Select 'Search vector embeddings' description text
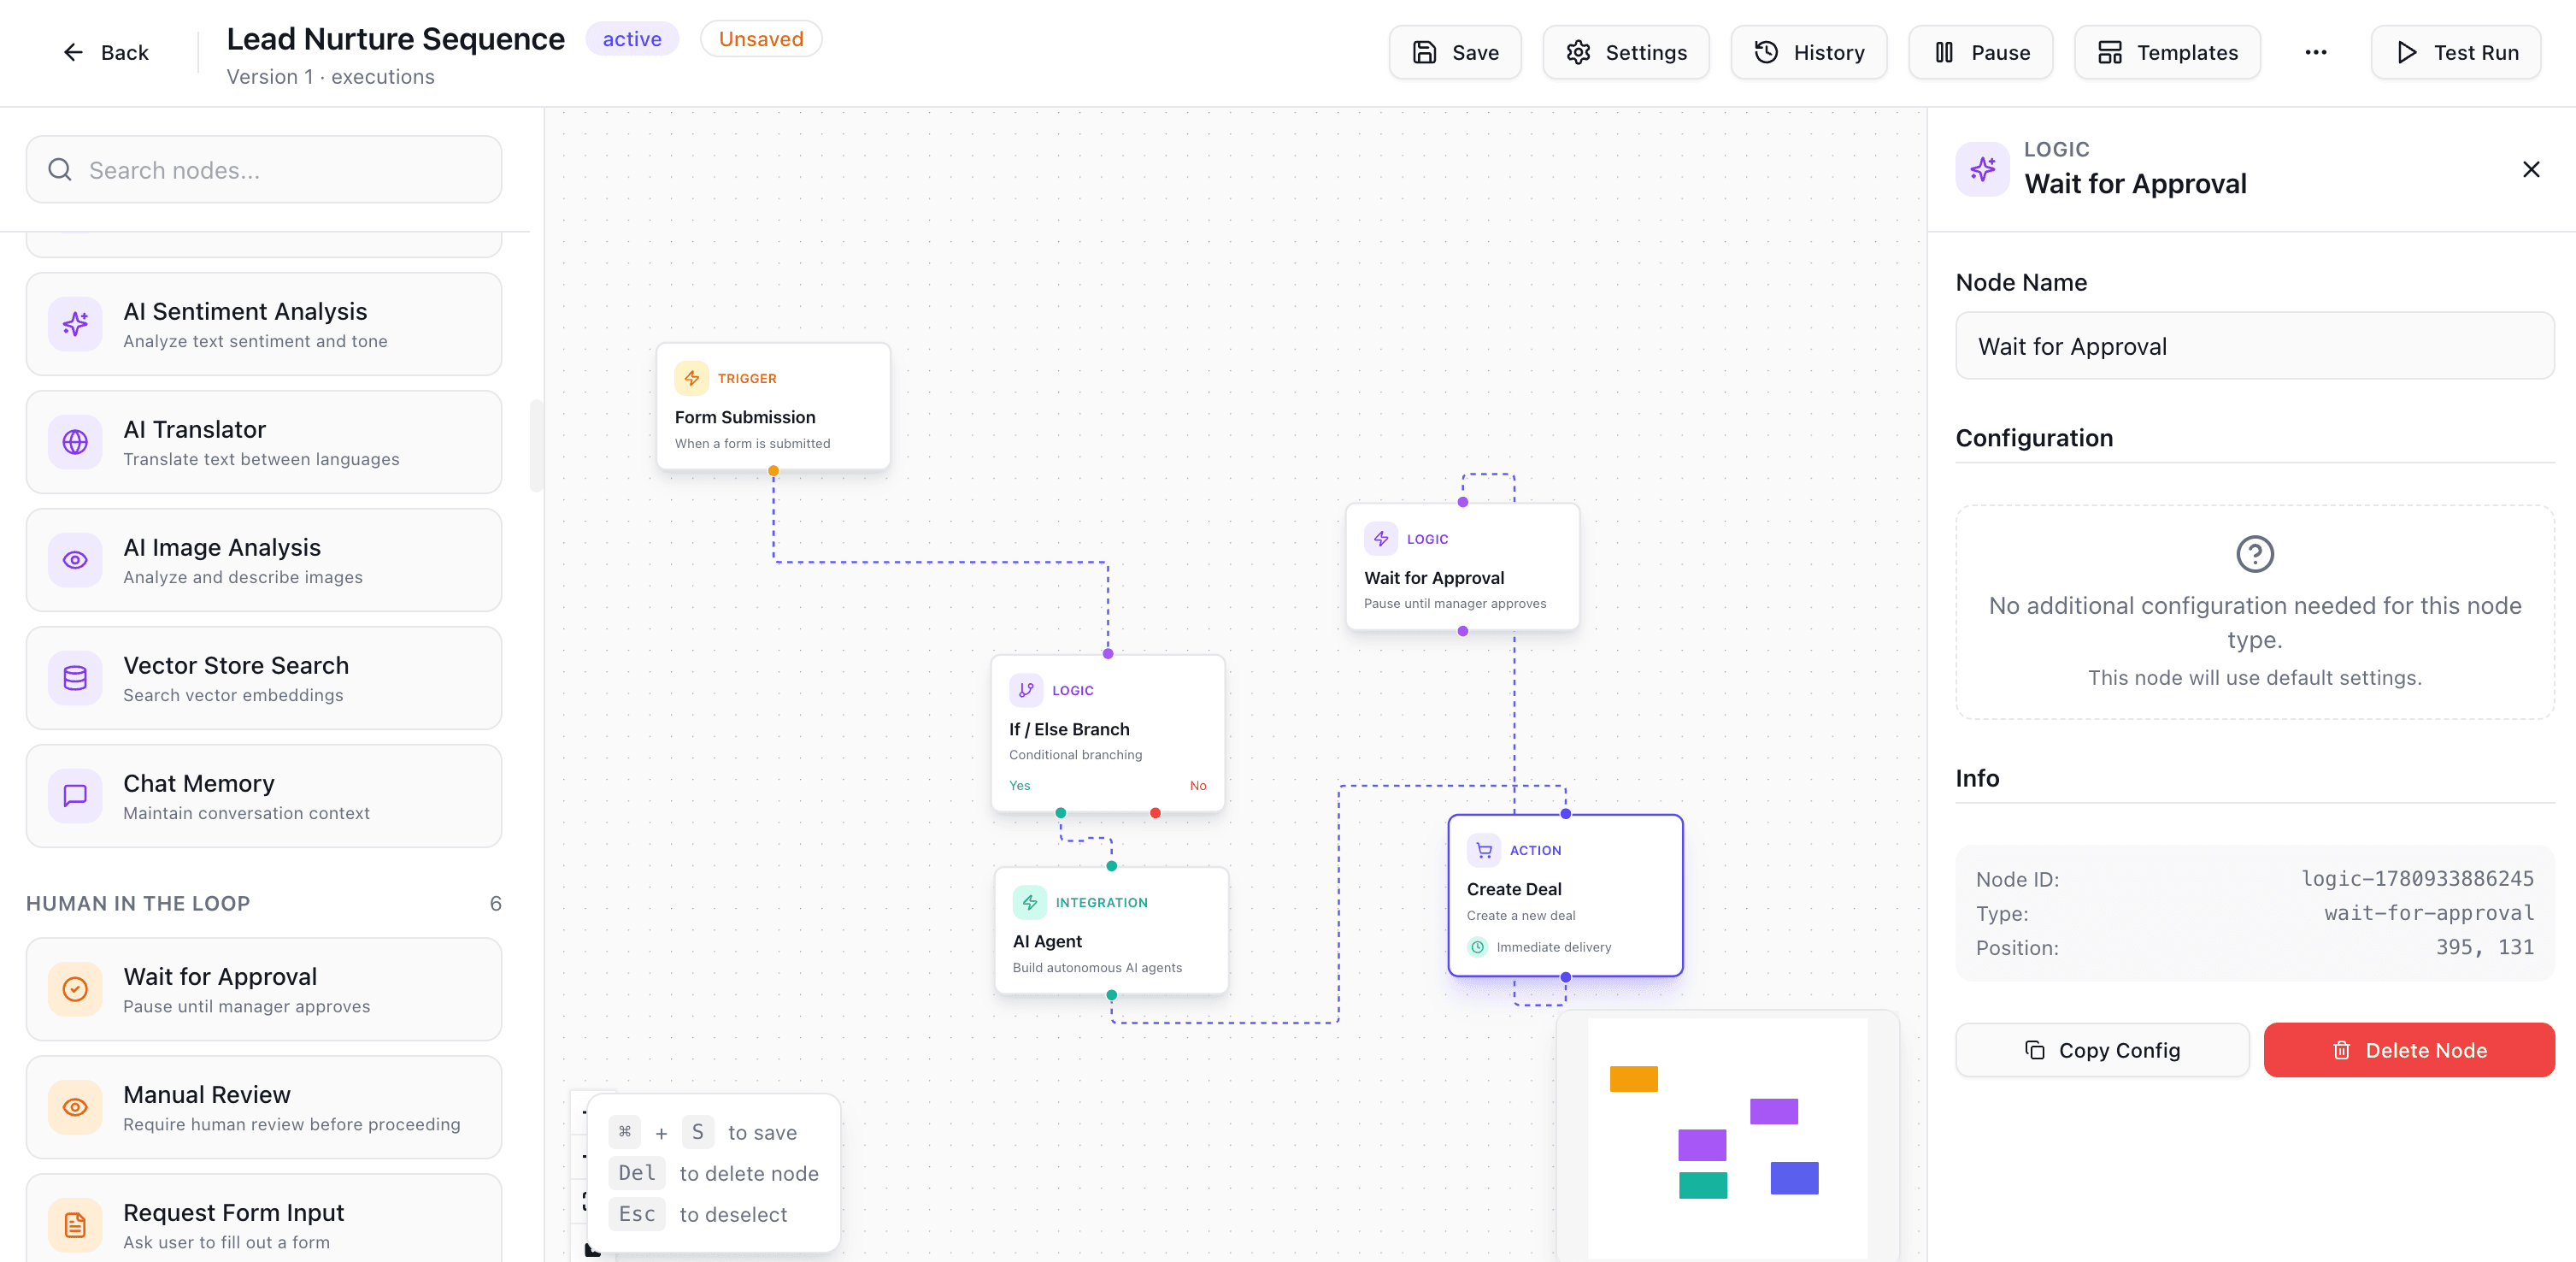Image resolution: width=2576 pixels, height=1262 pixels. [x=233, y=695]
